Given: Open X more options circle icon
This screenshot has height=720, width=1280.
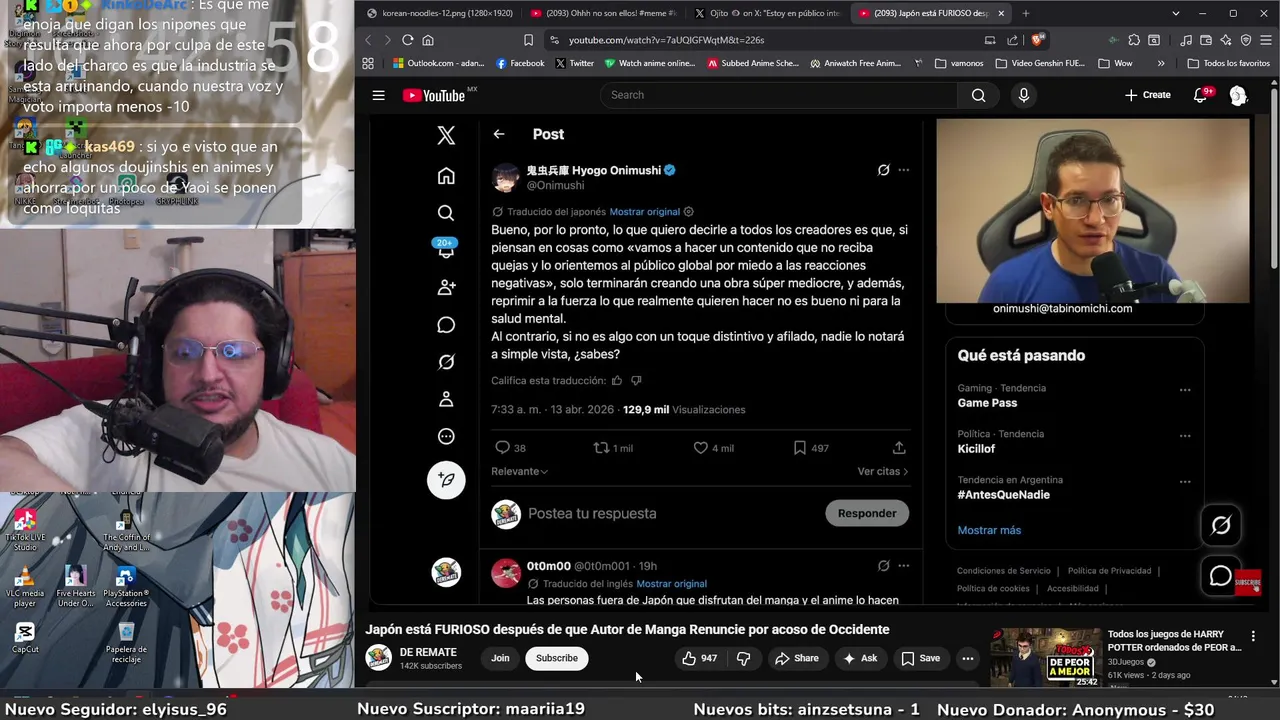Looking at the screenshot, I should click(446, 436).
